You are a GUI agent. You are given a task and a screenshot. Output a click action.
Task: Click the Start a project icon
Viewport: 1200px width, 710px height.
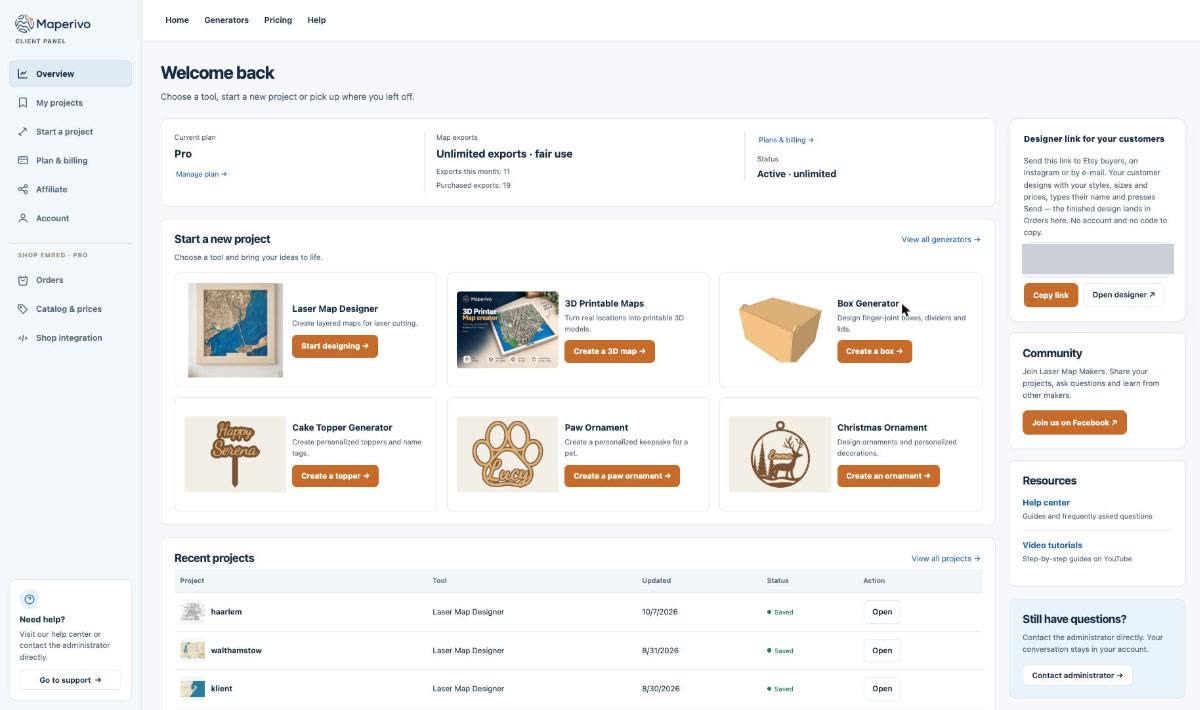(x=23, y=132)
